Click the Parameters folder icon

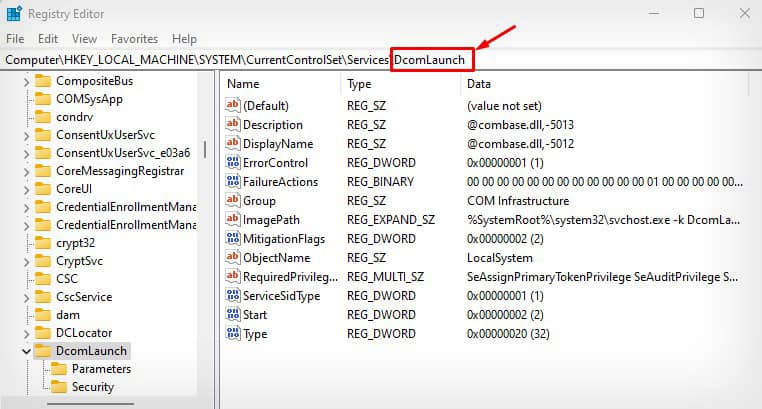point(59,369)
